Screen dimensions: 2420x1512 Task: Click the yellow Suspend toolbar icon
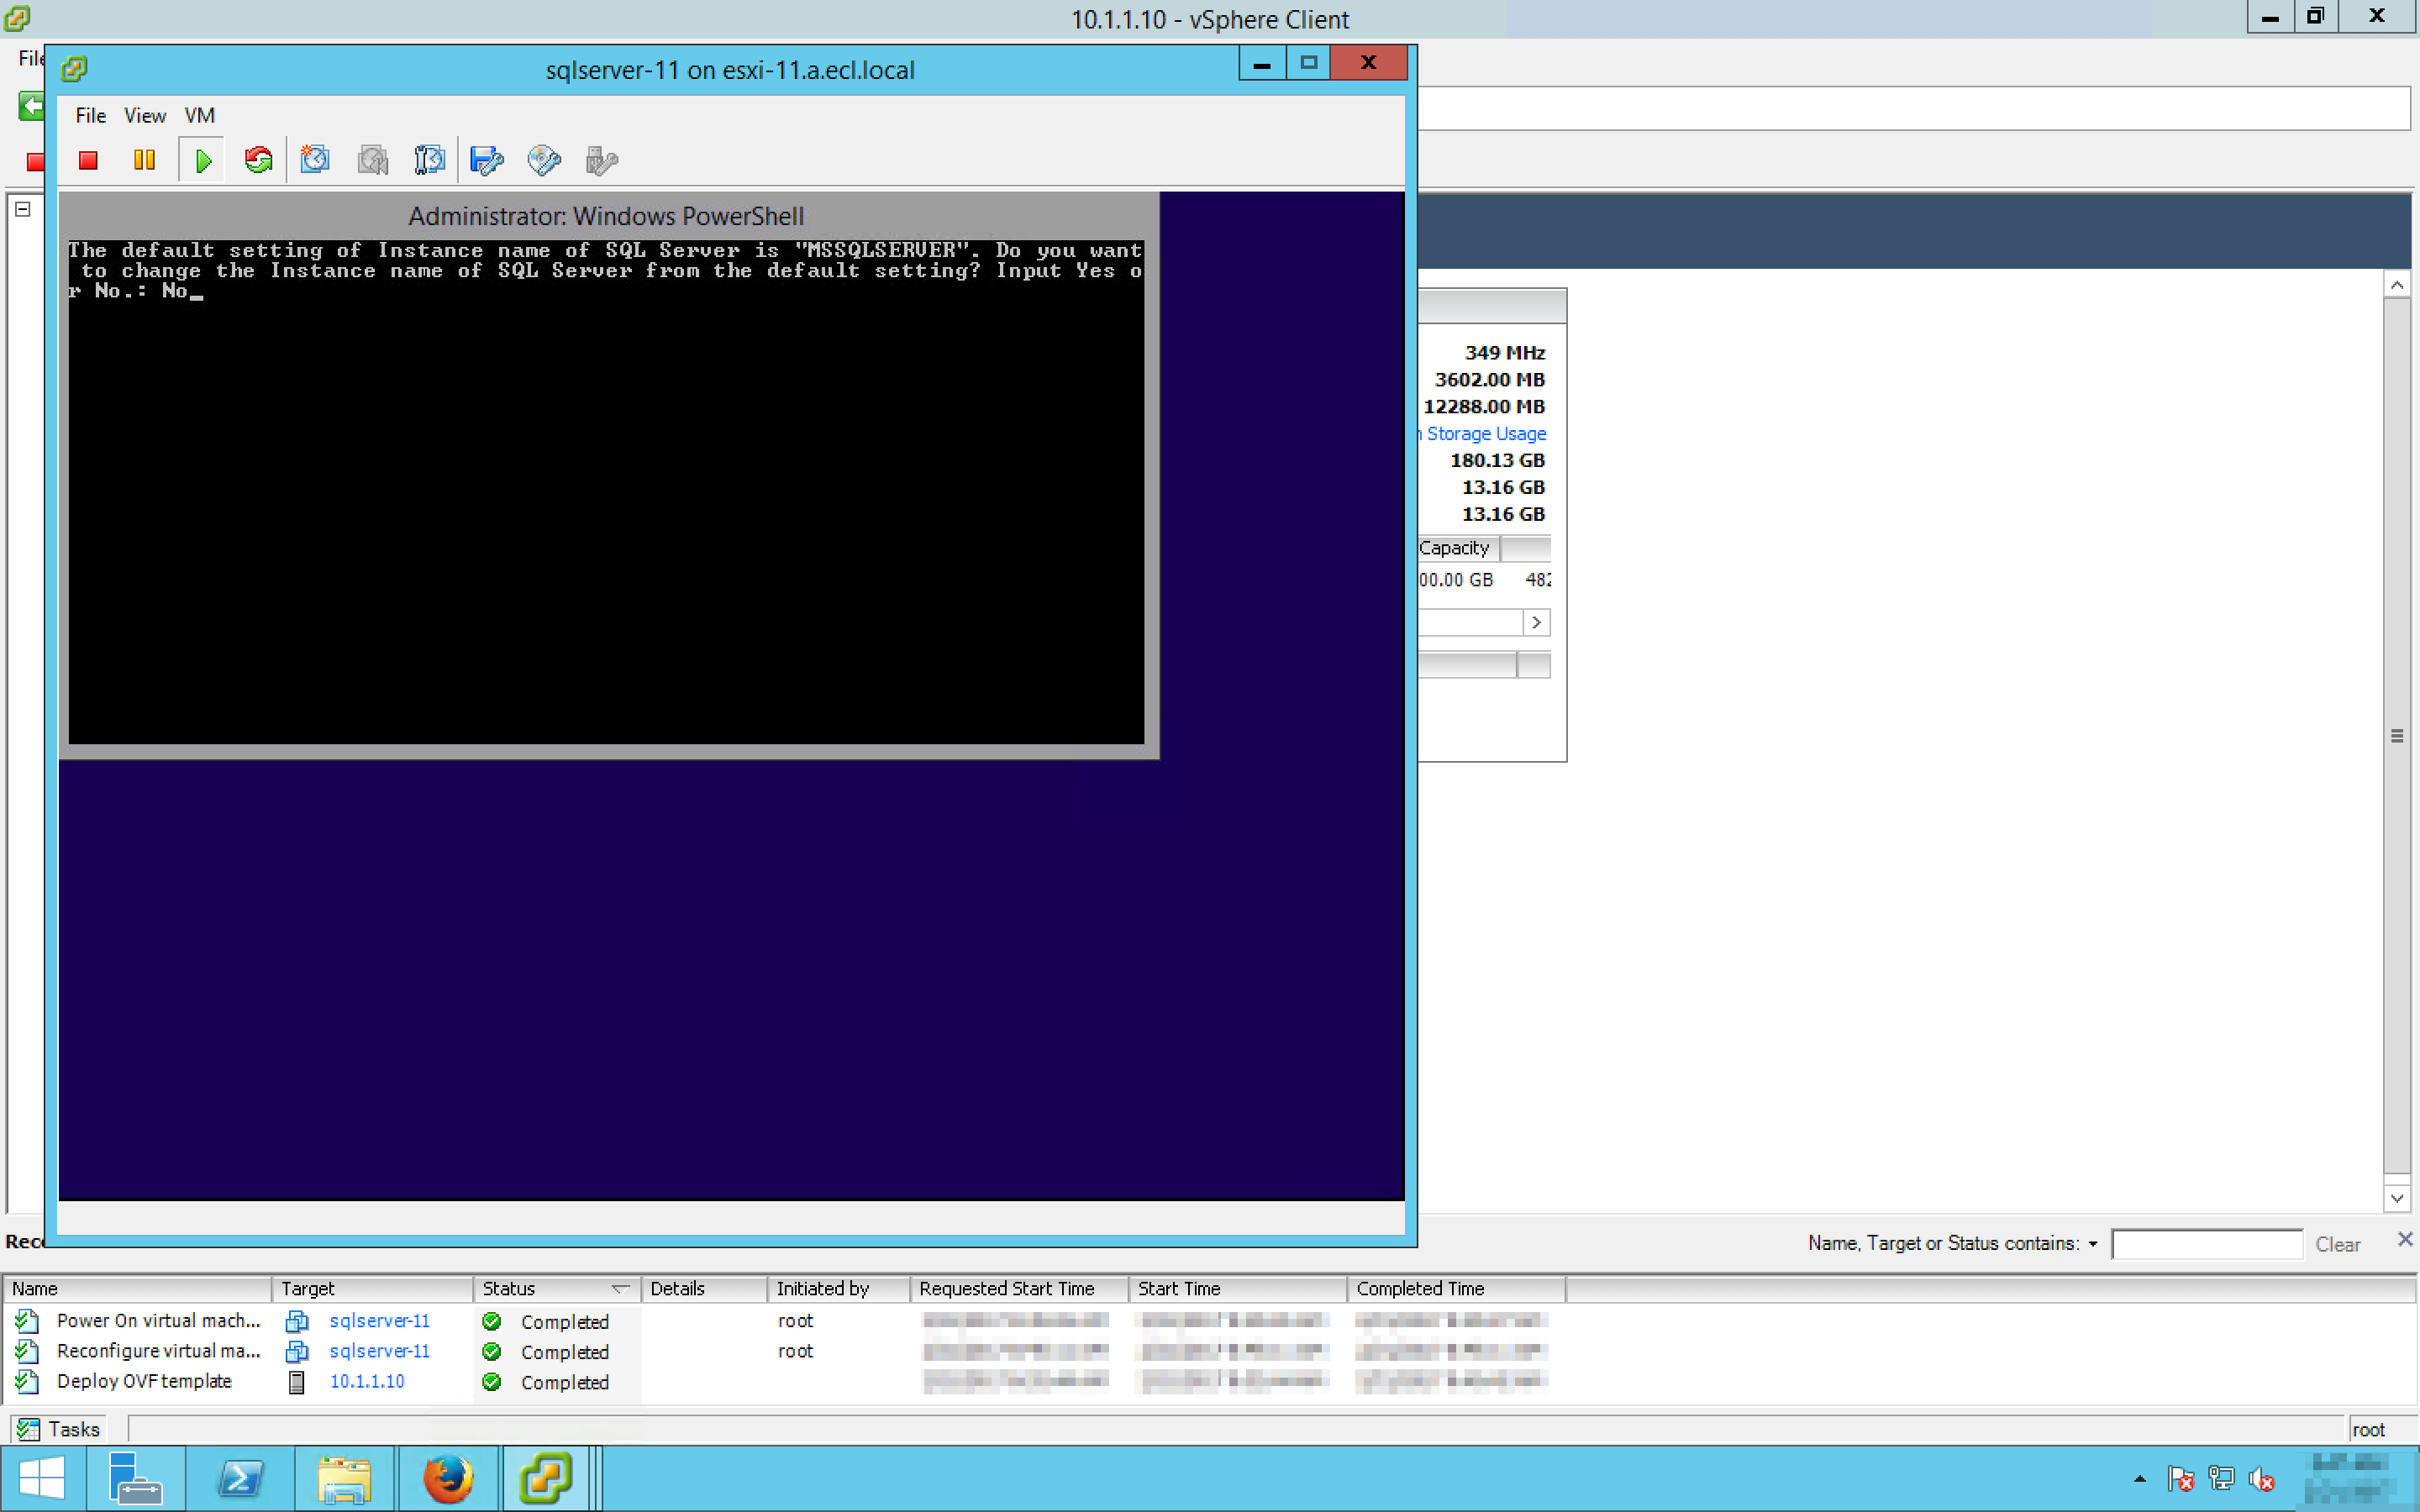click(144, 160)
